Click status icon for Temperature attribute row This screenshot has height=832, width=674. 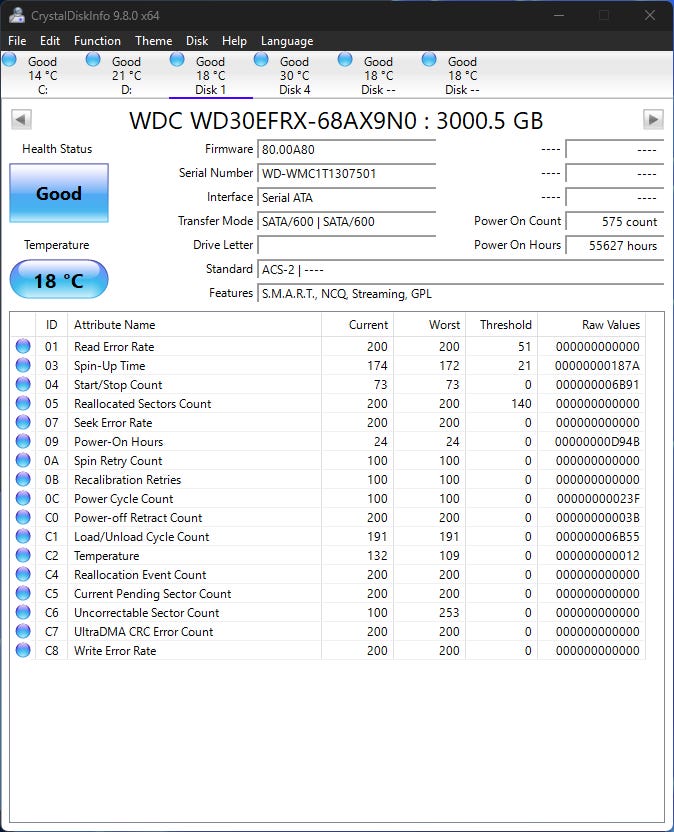pos(23,555)
